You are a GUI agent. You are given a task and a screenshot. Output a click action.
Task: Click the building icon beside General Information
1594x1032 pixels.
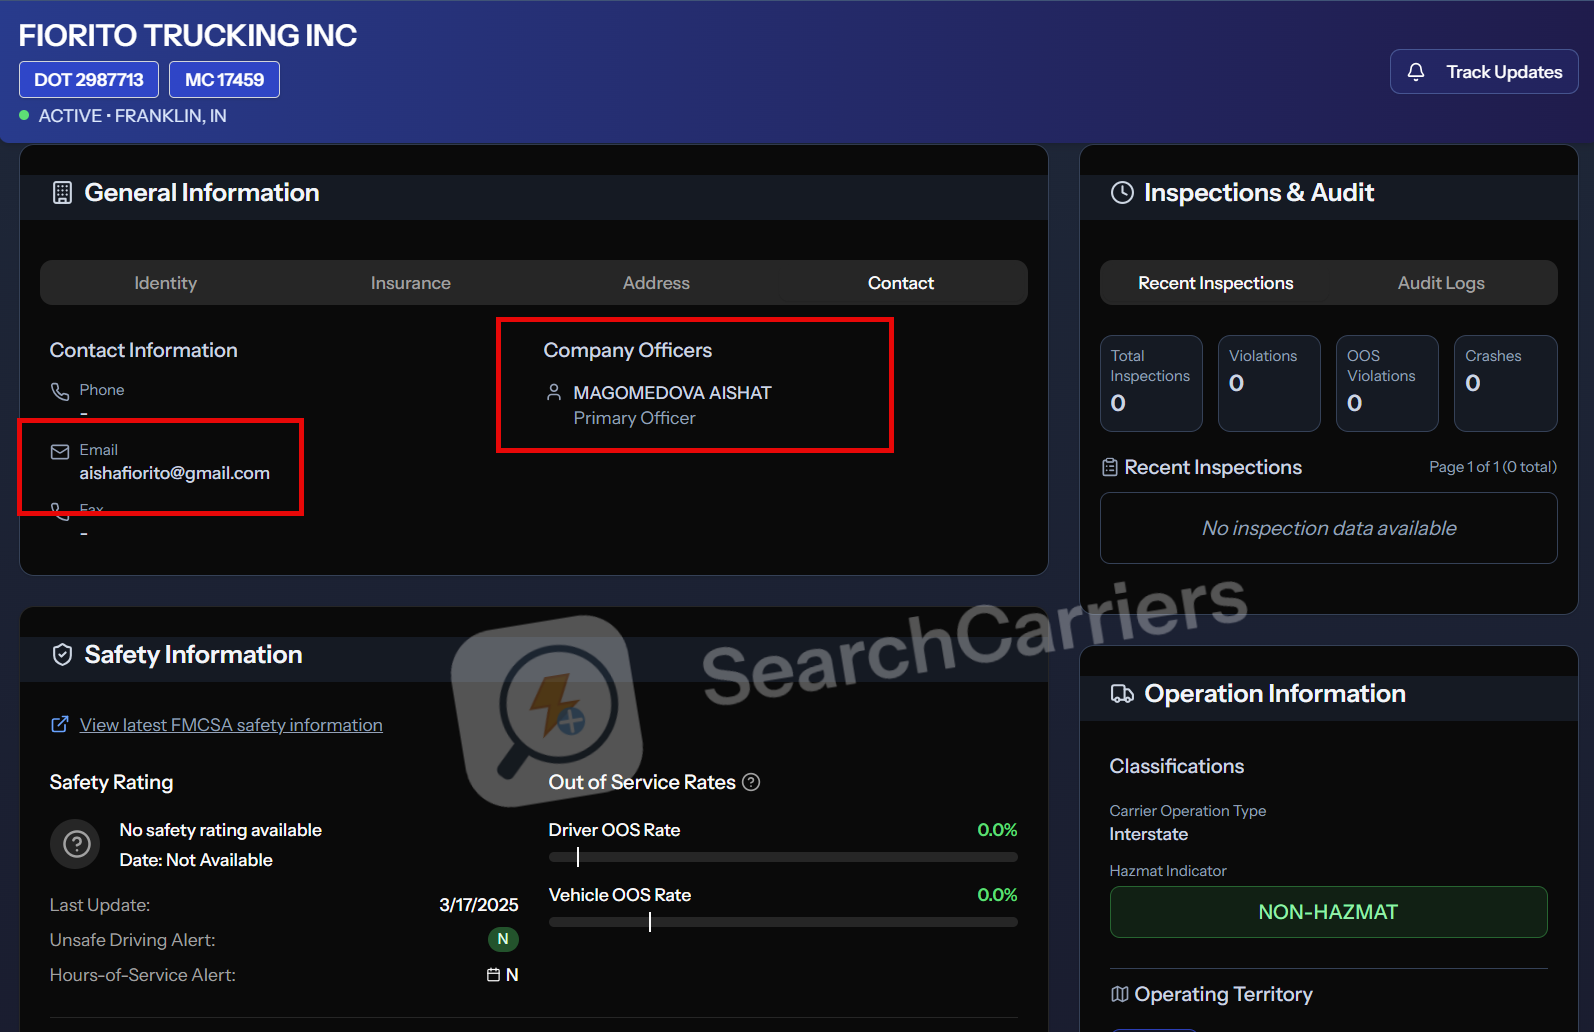pyautogui.click(x=62, y=193)
